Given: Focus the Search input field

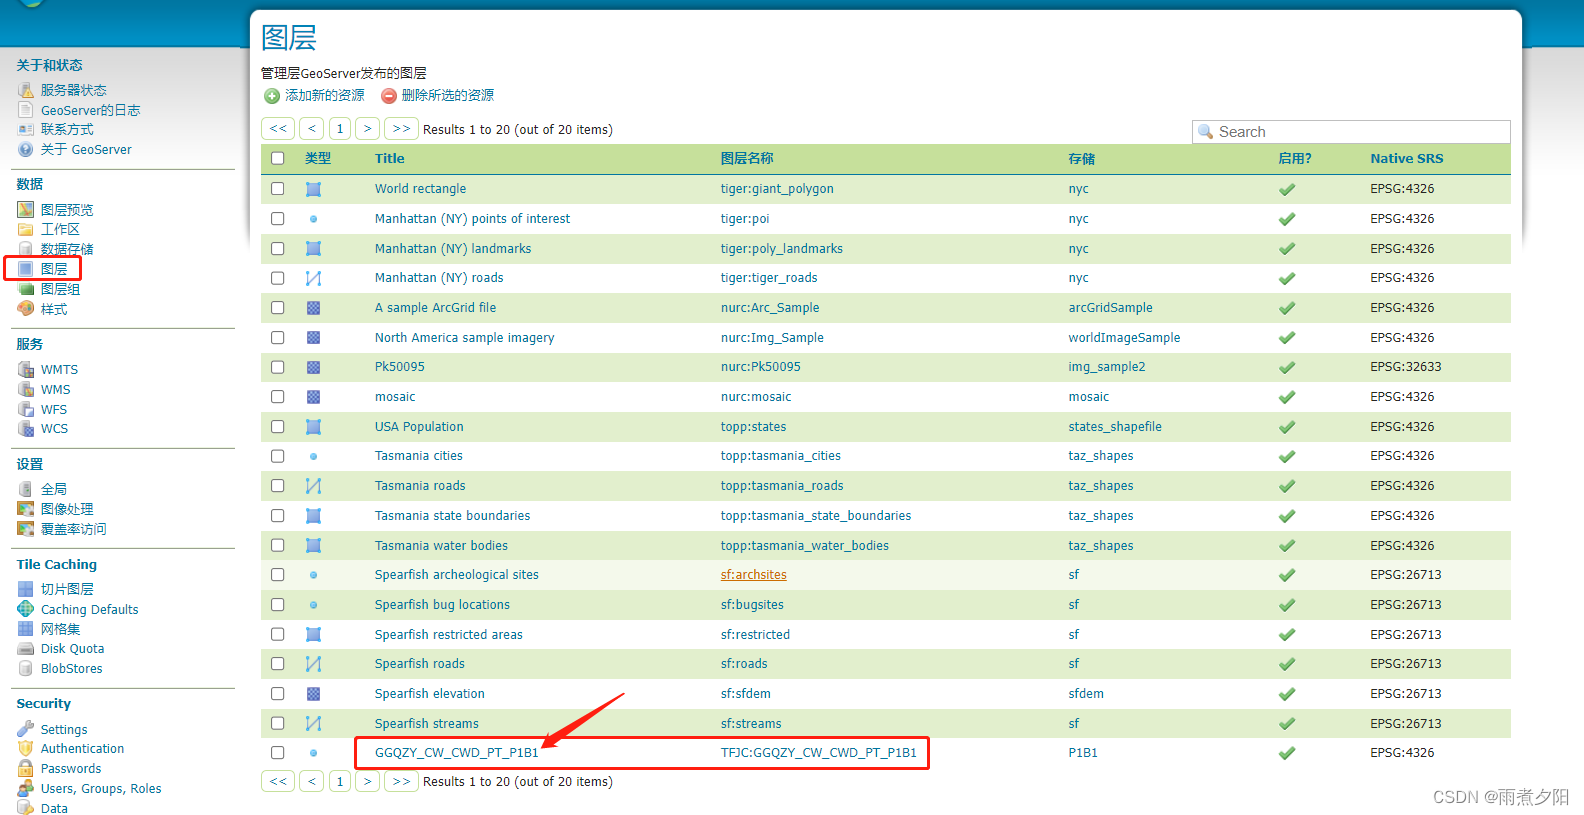Looking at the screenshot, I should pos(1351,132).
